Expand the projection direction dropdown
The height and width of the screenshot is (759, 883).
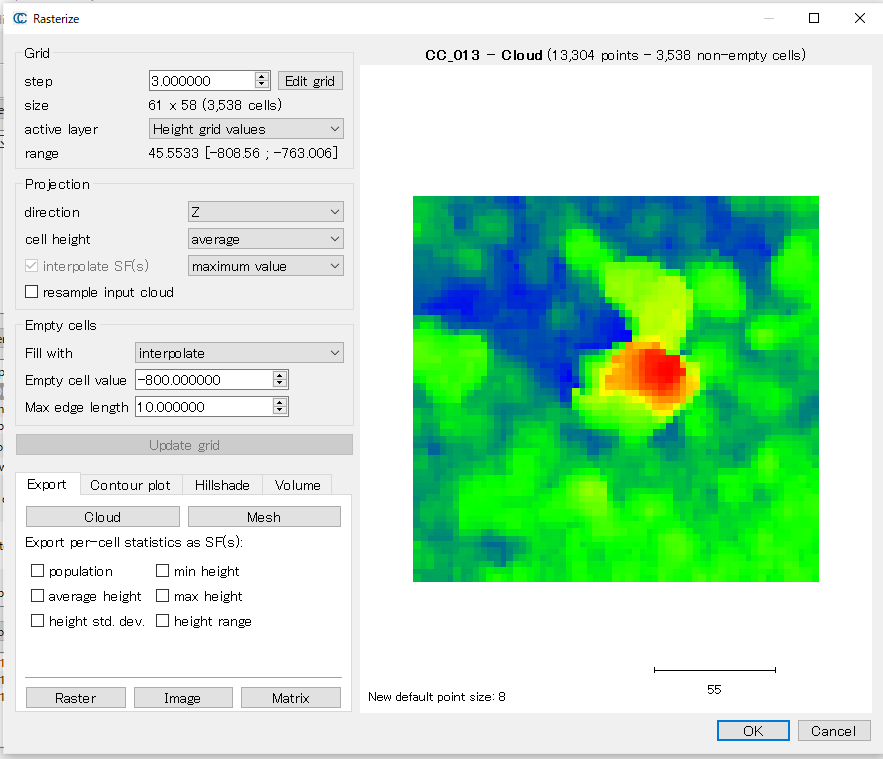(x=265, y=212)
